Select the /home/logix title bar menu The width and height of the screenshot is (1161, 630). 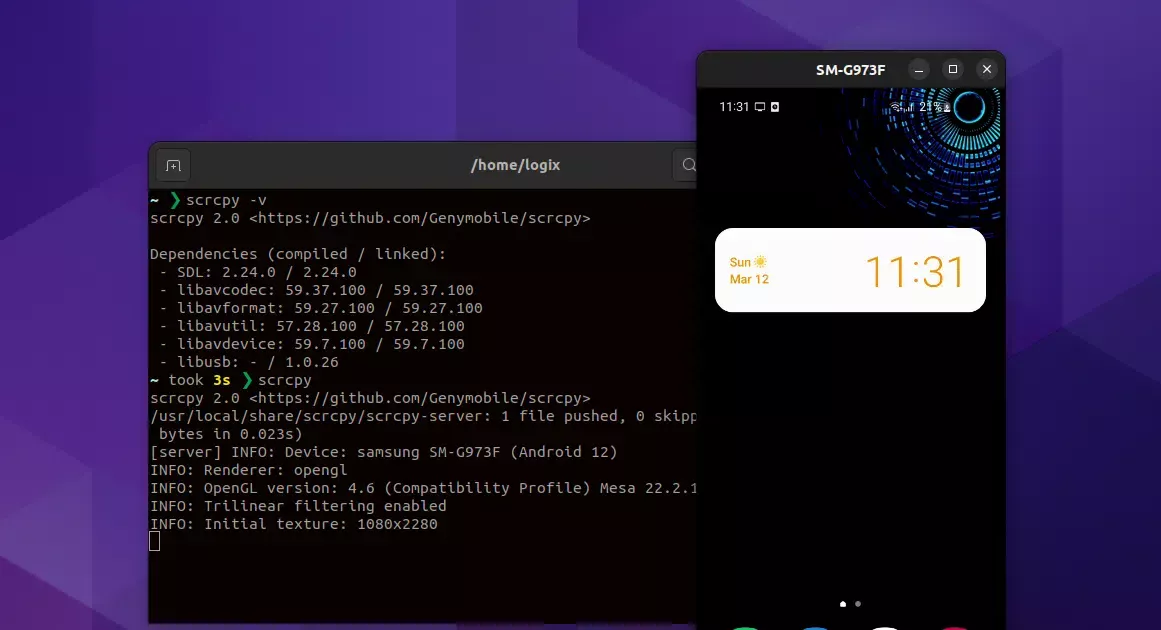pos(516,165)
